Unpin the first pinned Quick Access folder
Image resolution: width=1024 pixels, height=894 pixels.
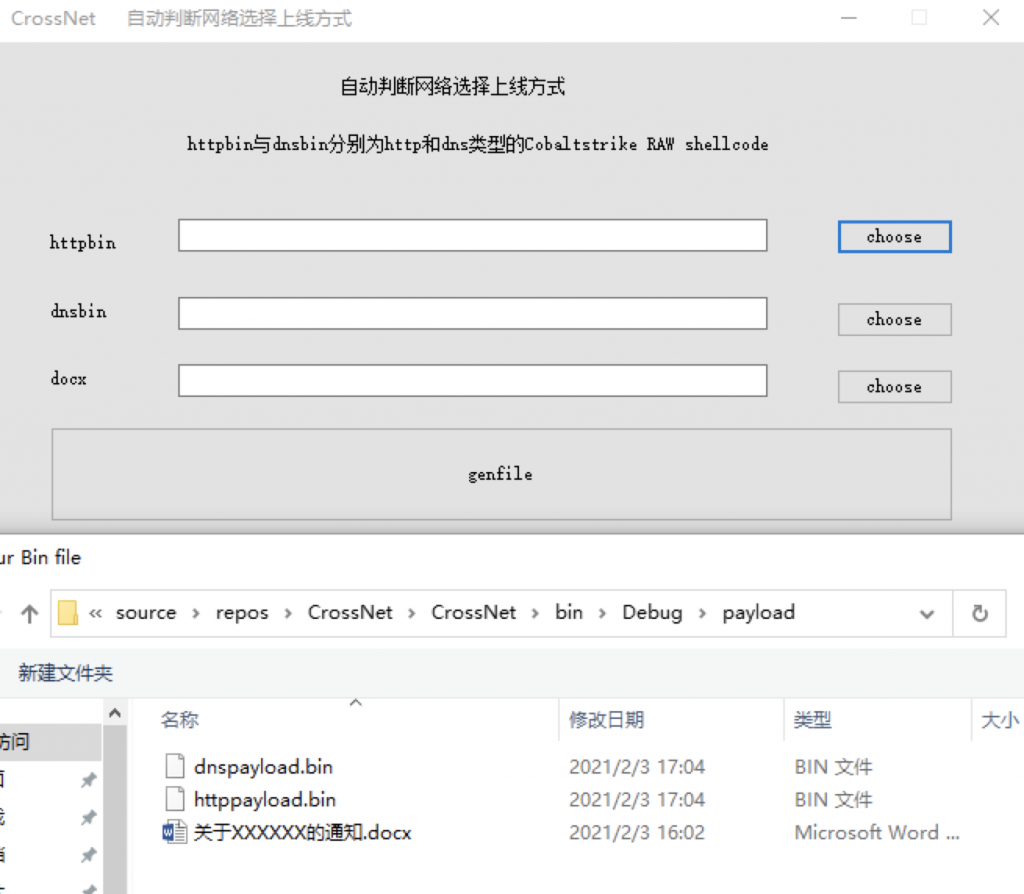(x=88, y=780)
